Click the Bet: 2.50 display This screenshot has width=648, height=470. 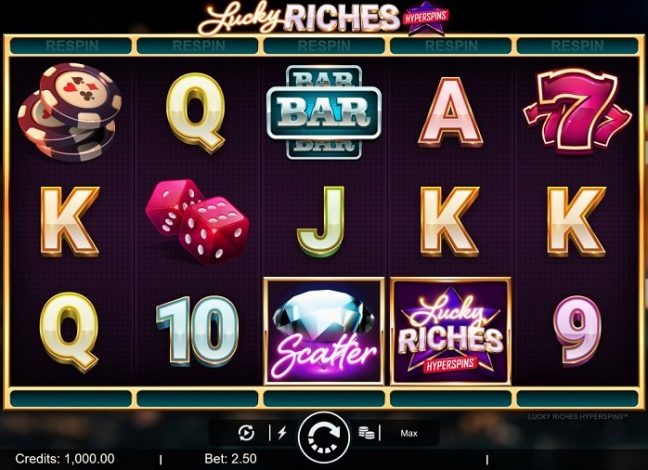pyautogui.click(x=231, y=458)
